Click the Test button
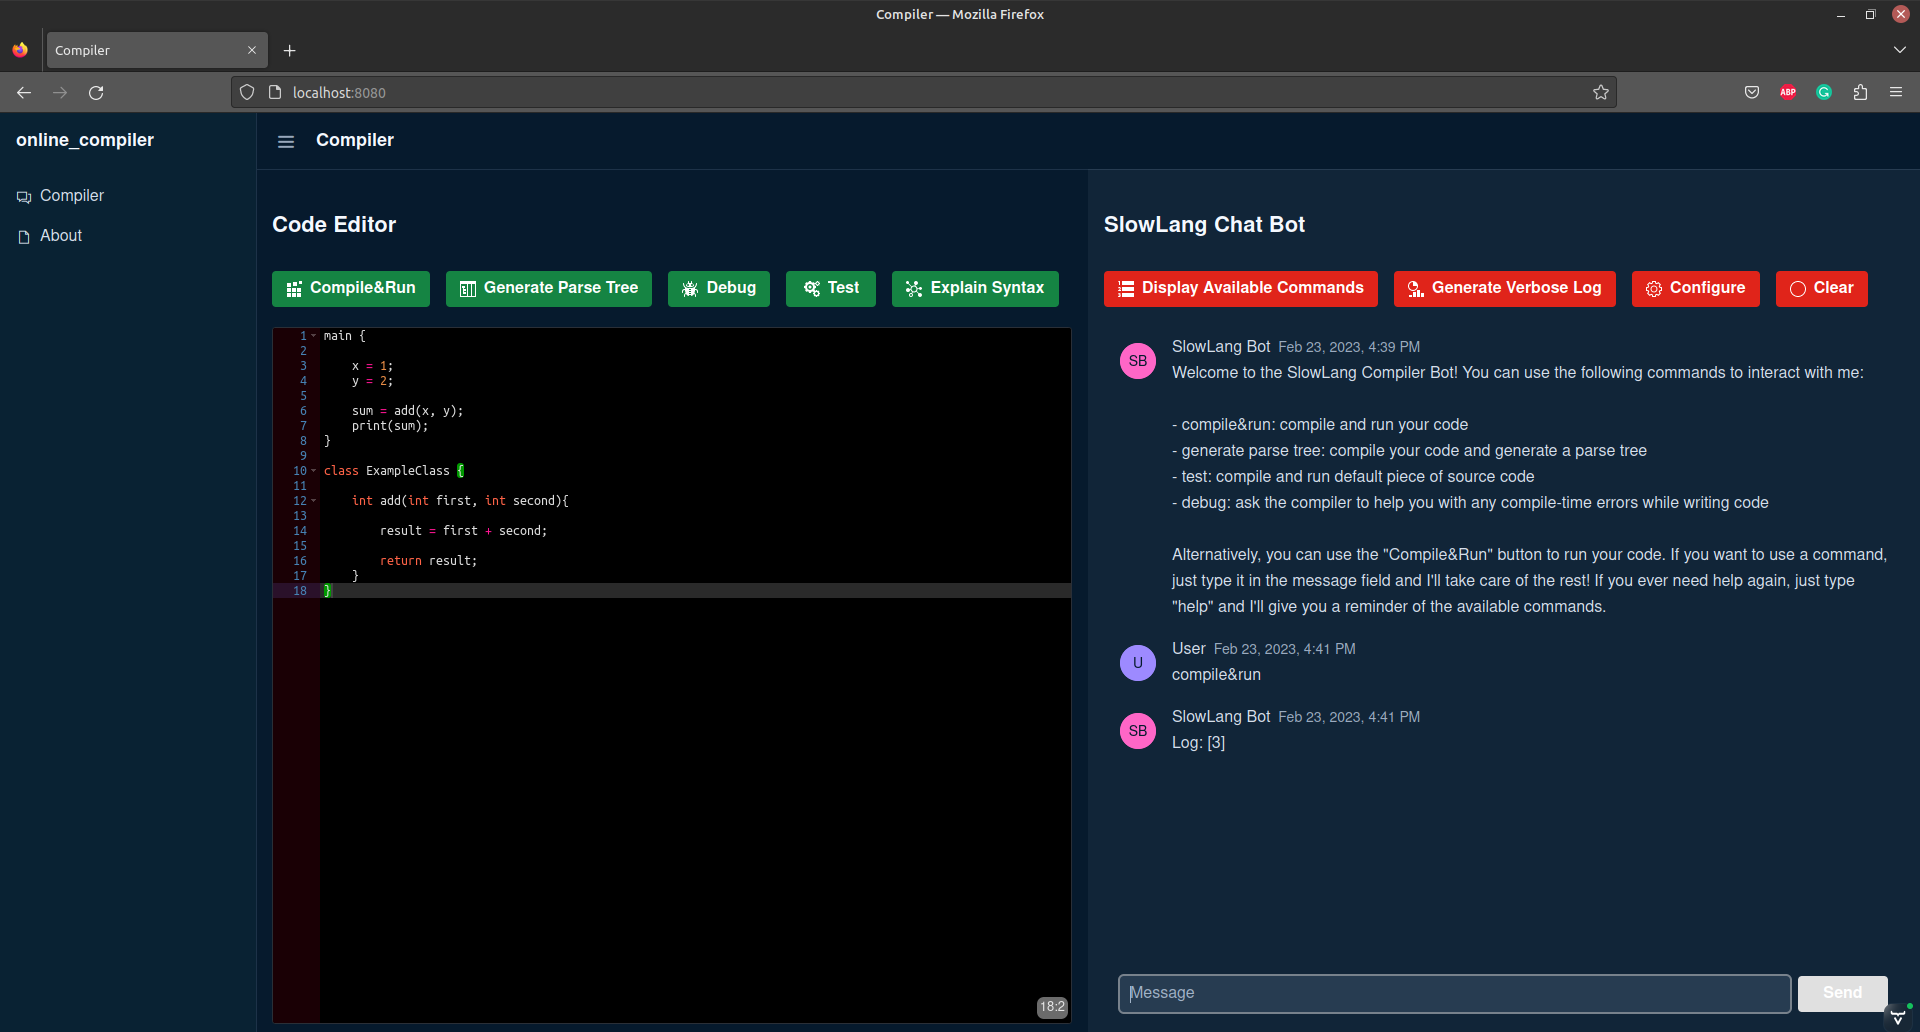This screenshot has width=1920, height=1032. pos(831,289)
